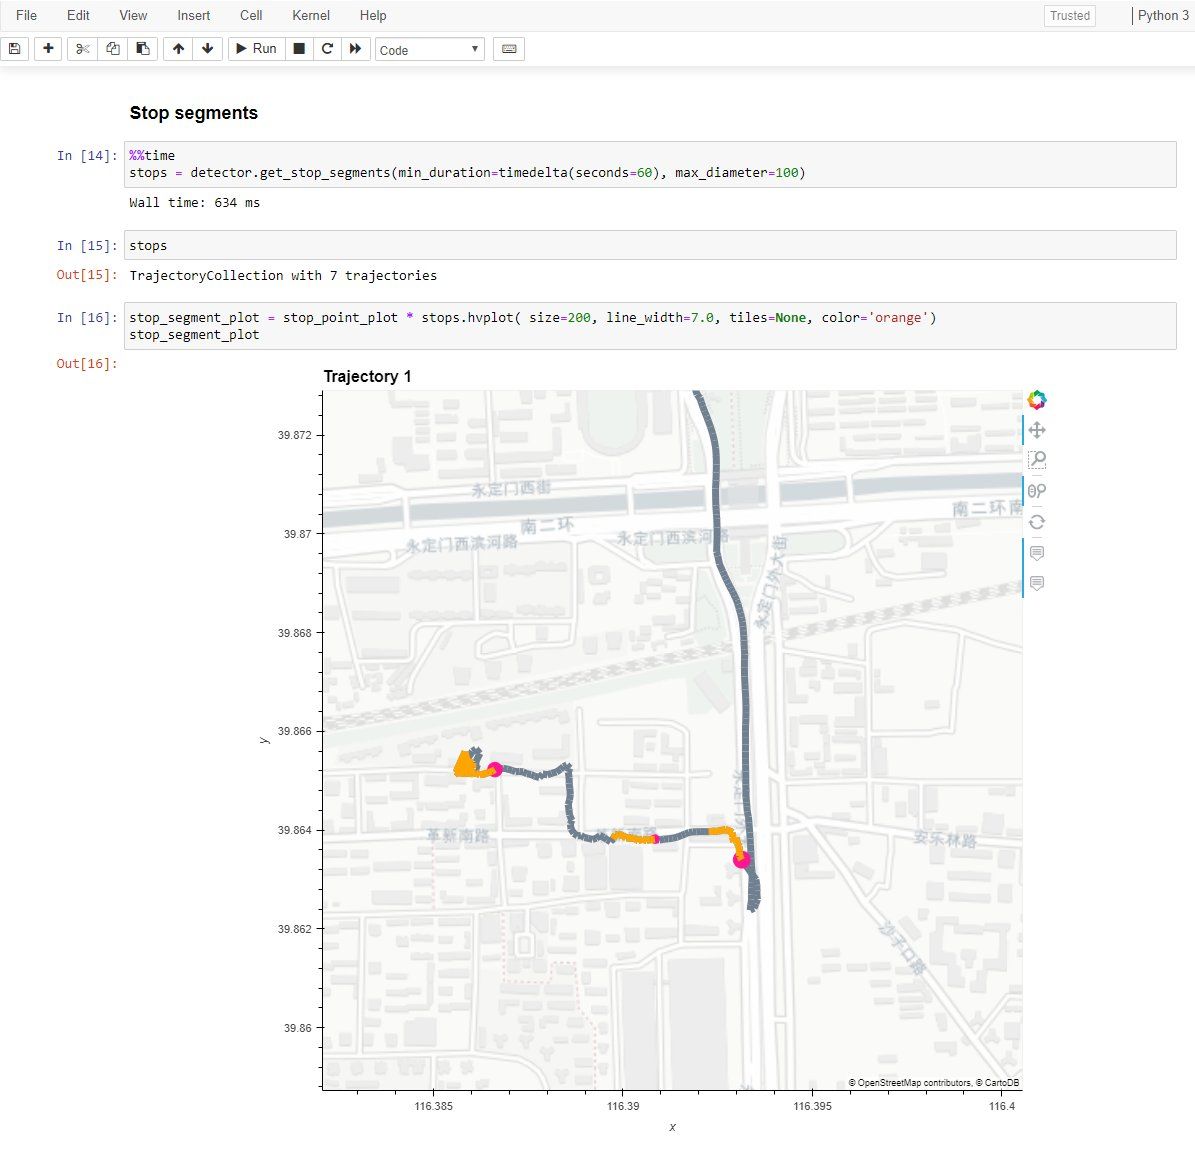Click the Trusted notebook indicator
This screenshot has width=1195, height=1149.
click(x=1069, y=16)
